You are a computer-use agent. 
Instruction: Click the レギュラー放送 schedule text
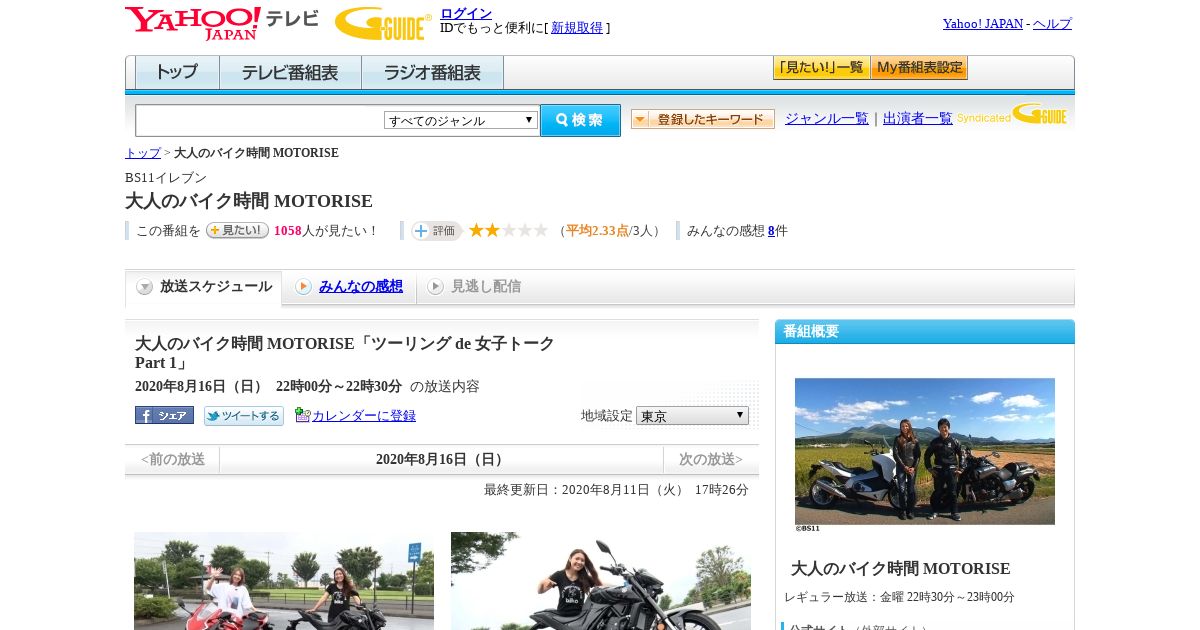899,597
